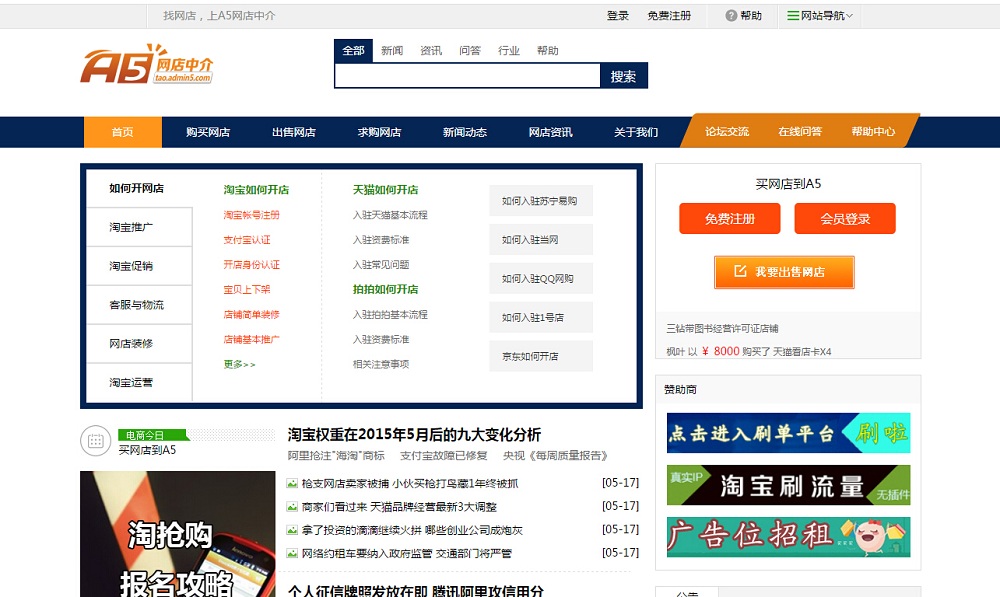Open the 淘宝刷流量 sponsor banner
Screen dimensions: 1000x597
tap(788, 485)
